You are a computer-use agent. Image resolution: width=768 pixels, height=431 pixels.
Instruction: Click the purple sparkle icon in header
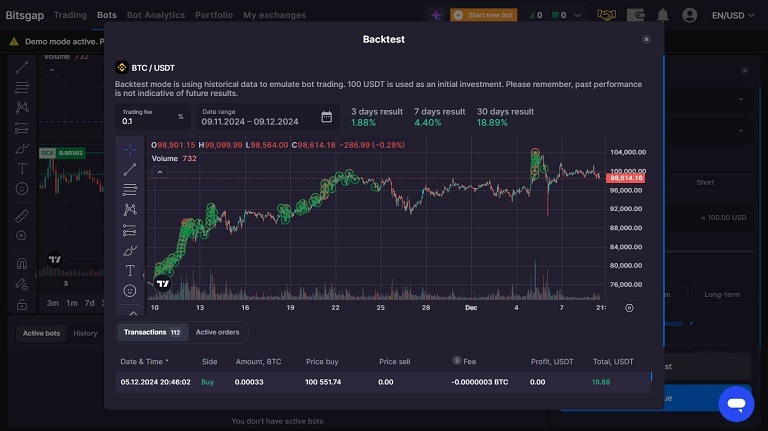tap(436, 15)
